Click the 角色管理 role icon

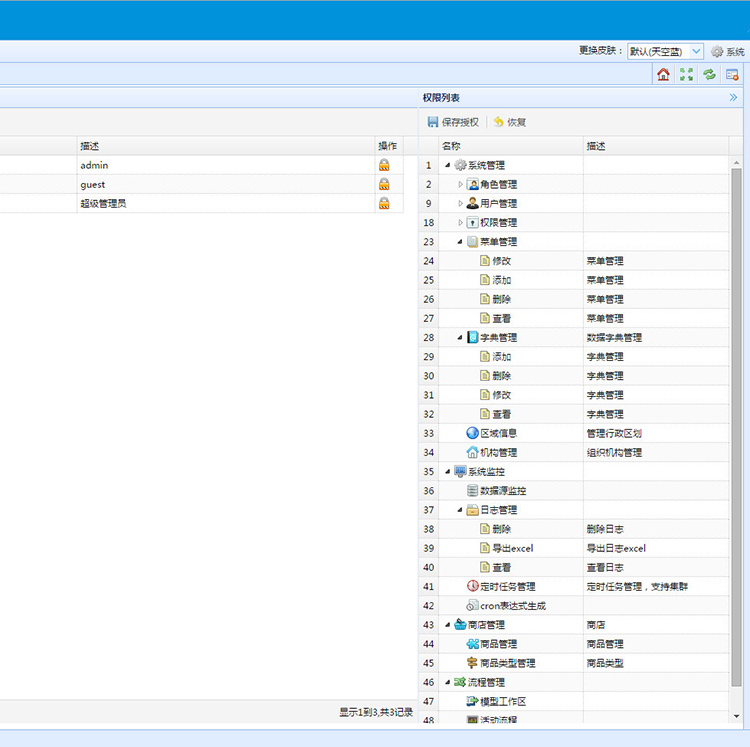pos(473,184)
